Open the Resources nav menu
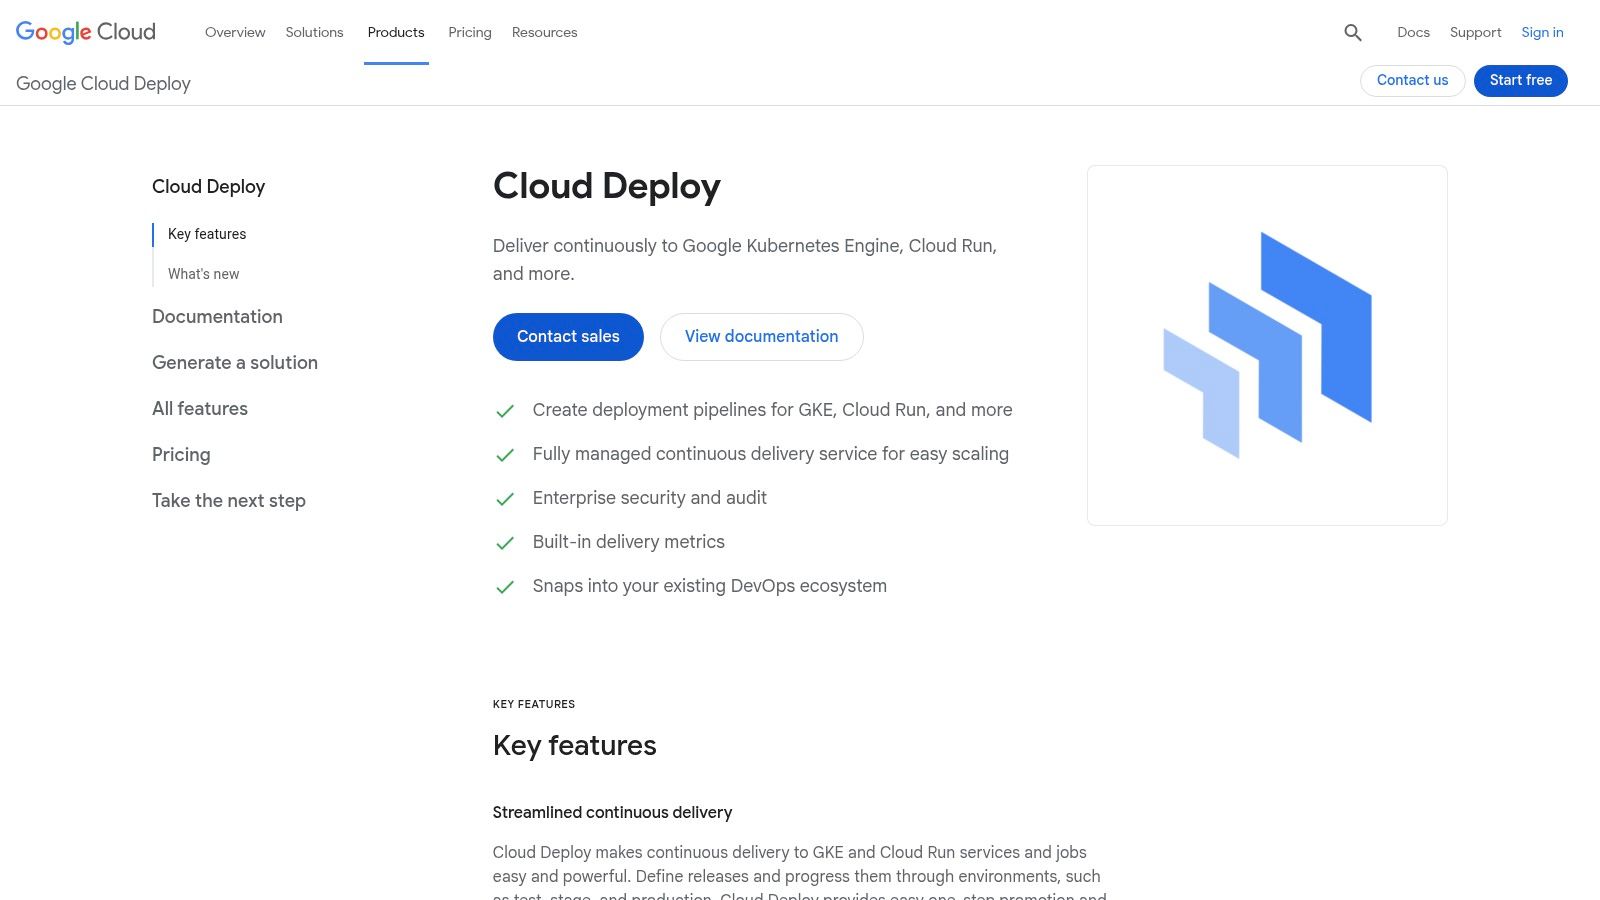1600x900 pixels. [545, 32]
